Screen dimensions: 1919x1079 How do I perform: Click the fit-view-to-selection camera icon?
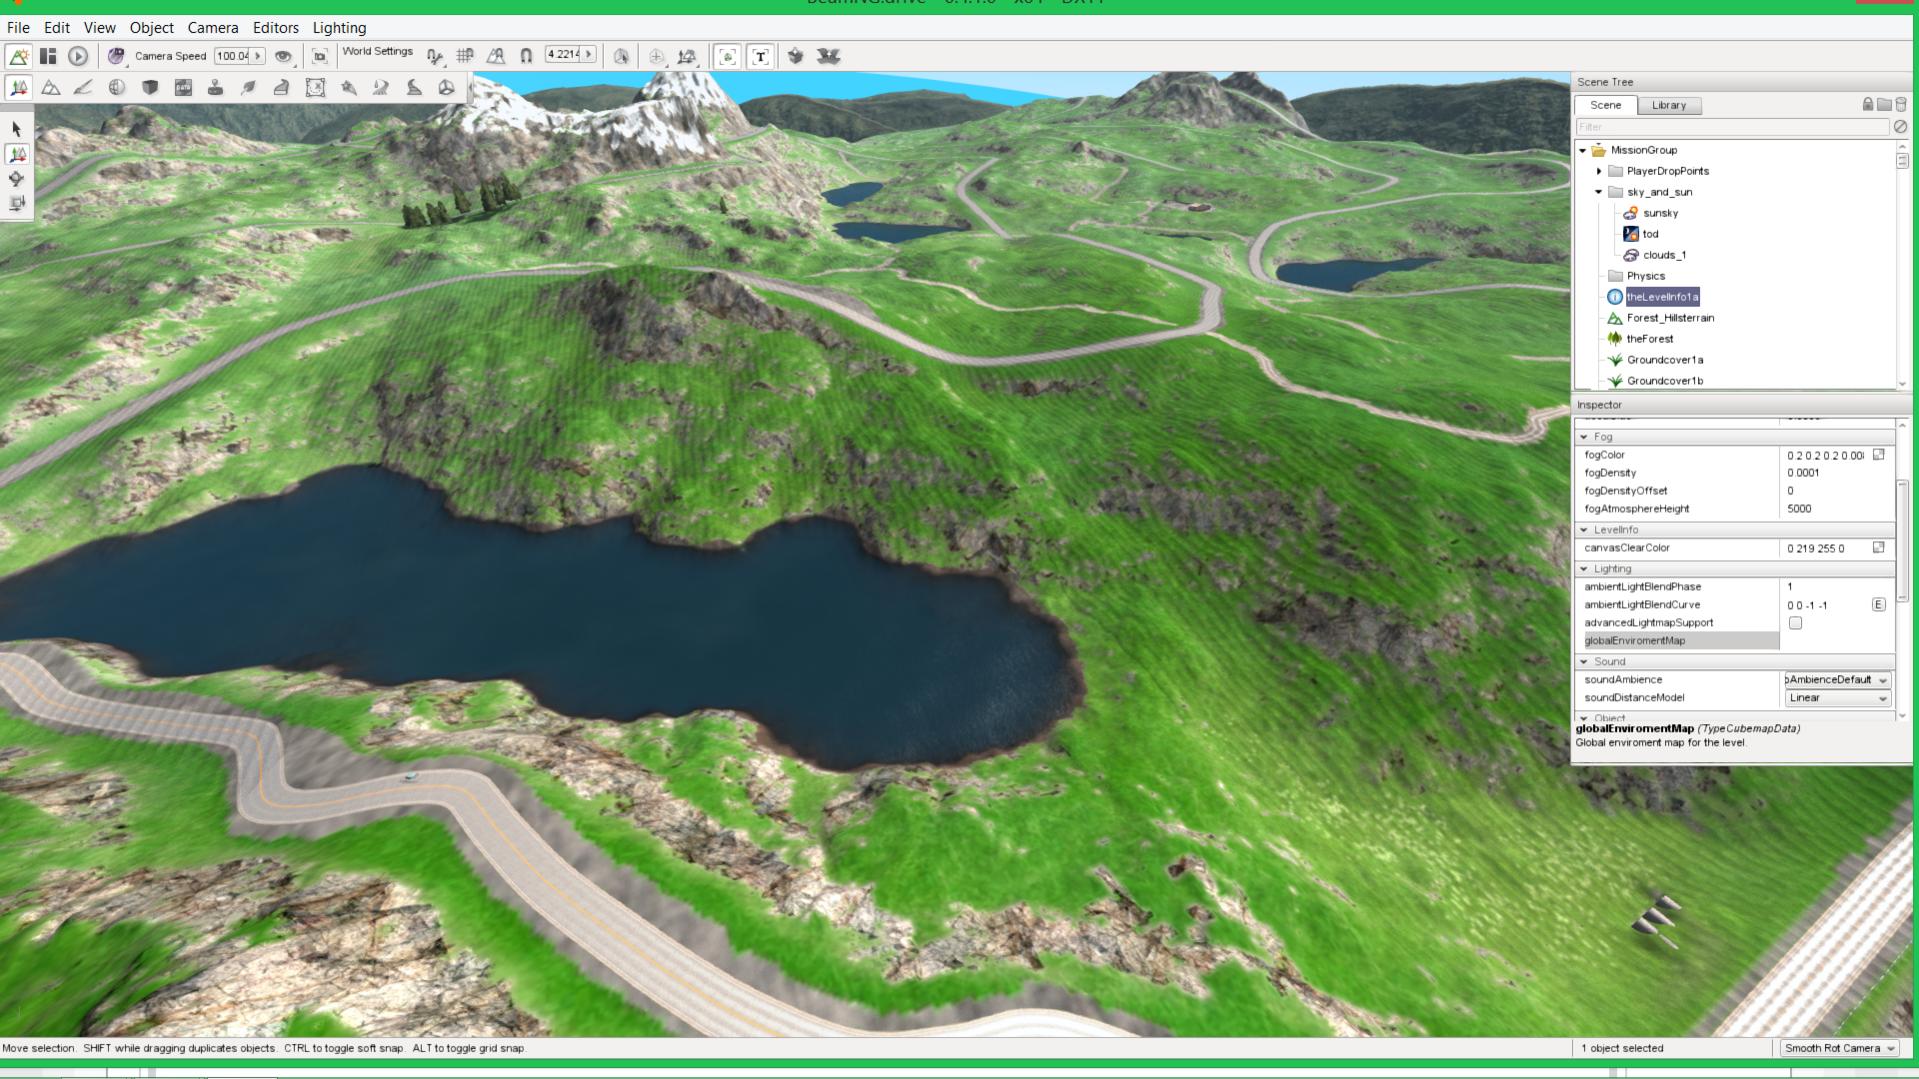point(320,56)
